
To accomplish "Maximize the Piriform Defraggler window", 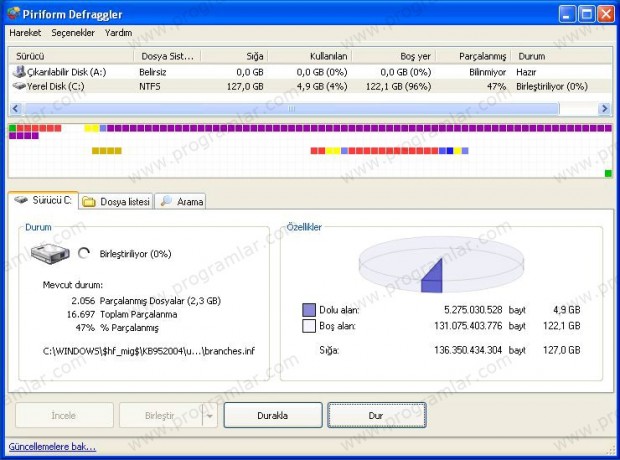I will (587, 14).
